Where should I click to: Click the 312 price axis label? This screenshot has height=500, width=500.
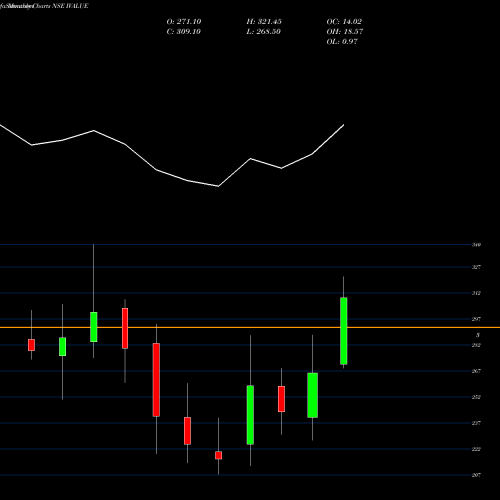[x=476, y=293]
